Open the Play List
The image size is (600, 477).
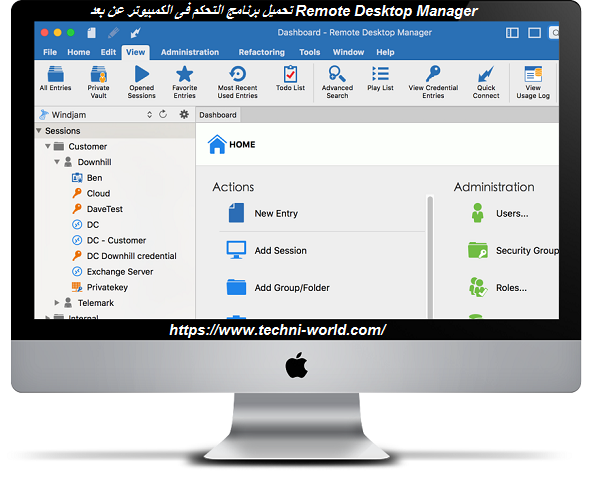pyautogui.click(x=380, y=78)
